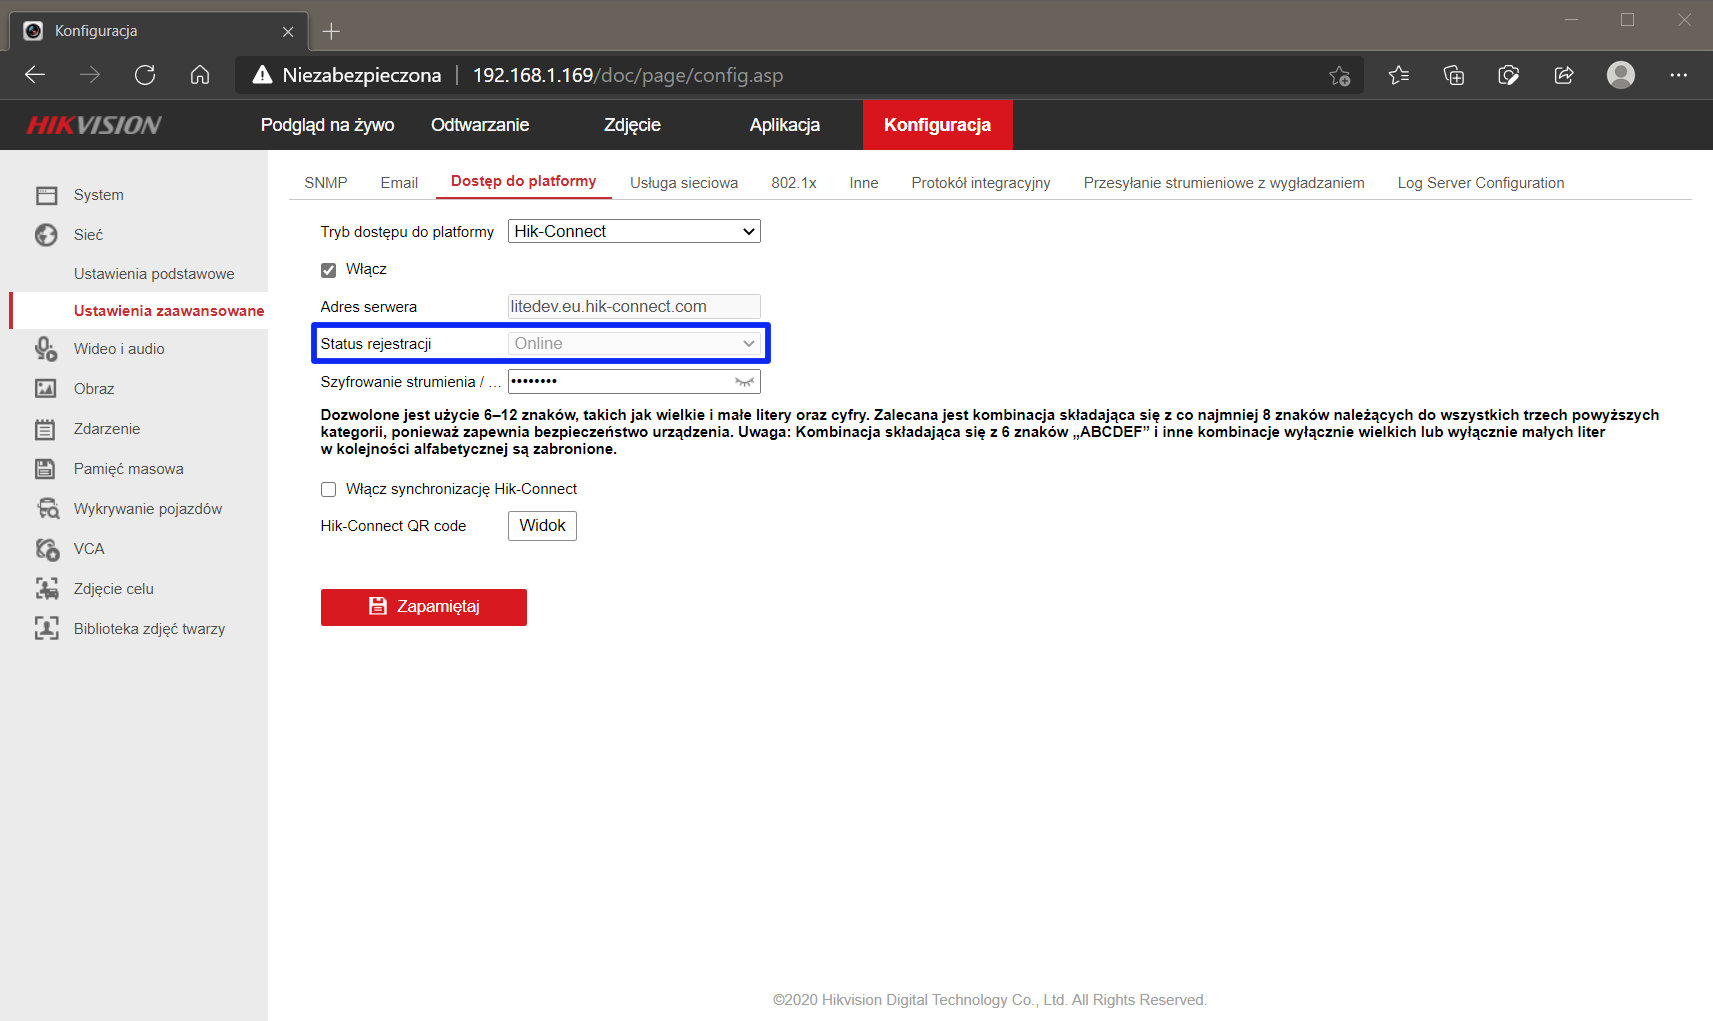Open browser home page icon
The image size is (1713, 1021).
pos(200,75)
